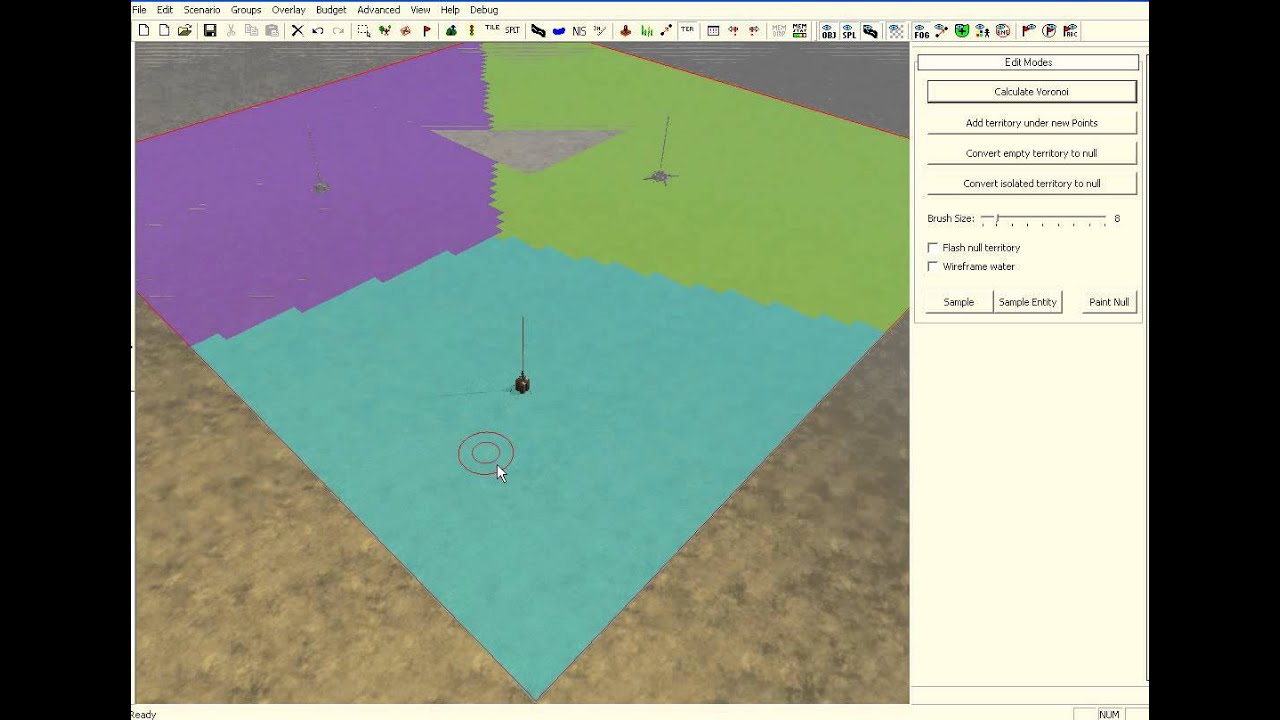Click the red flag toolbar icon

click(x=426, y=31)
